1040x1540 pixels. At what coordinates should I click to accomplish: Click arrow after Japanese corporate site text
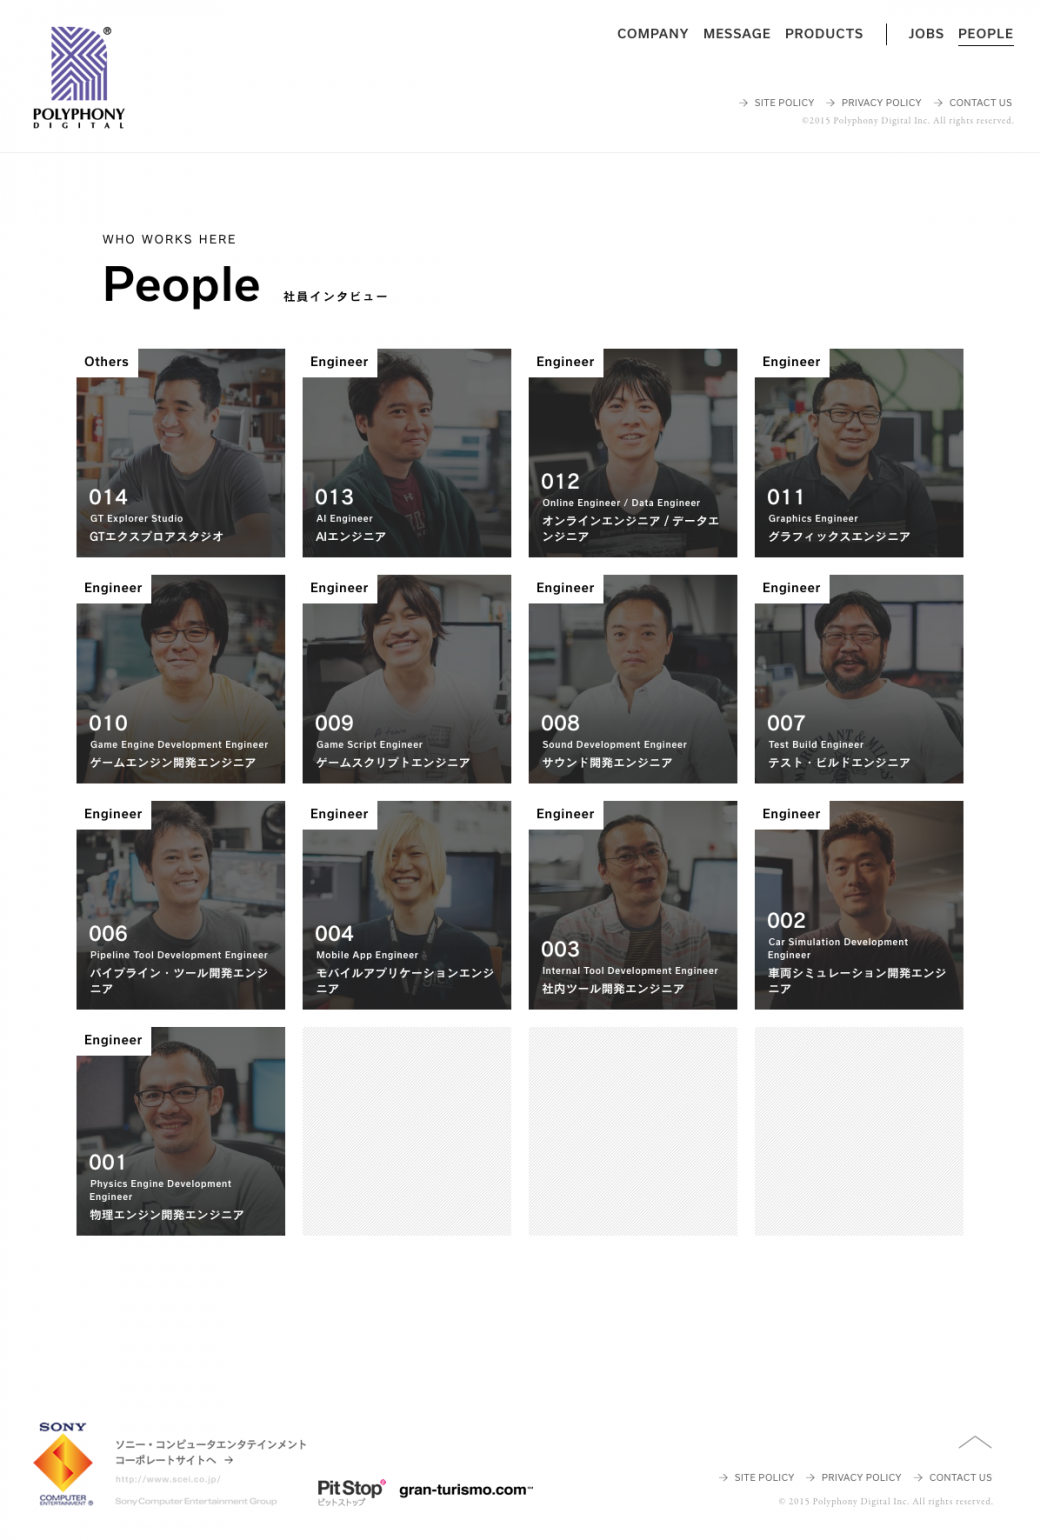pyautogui.click(x=229, y=1460)
